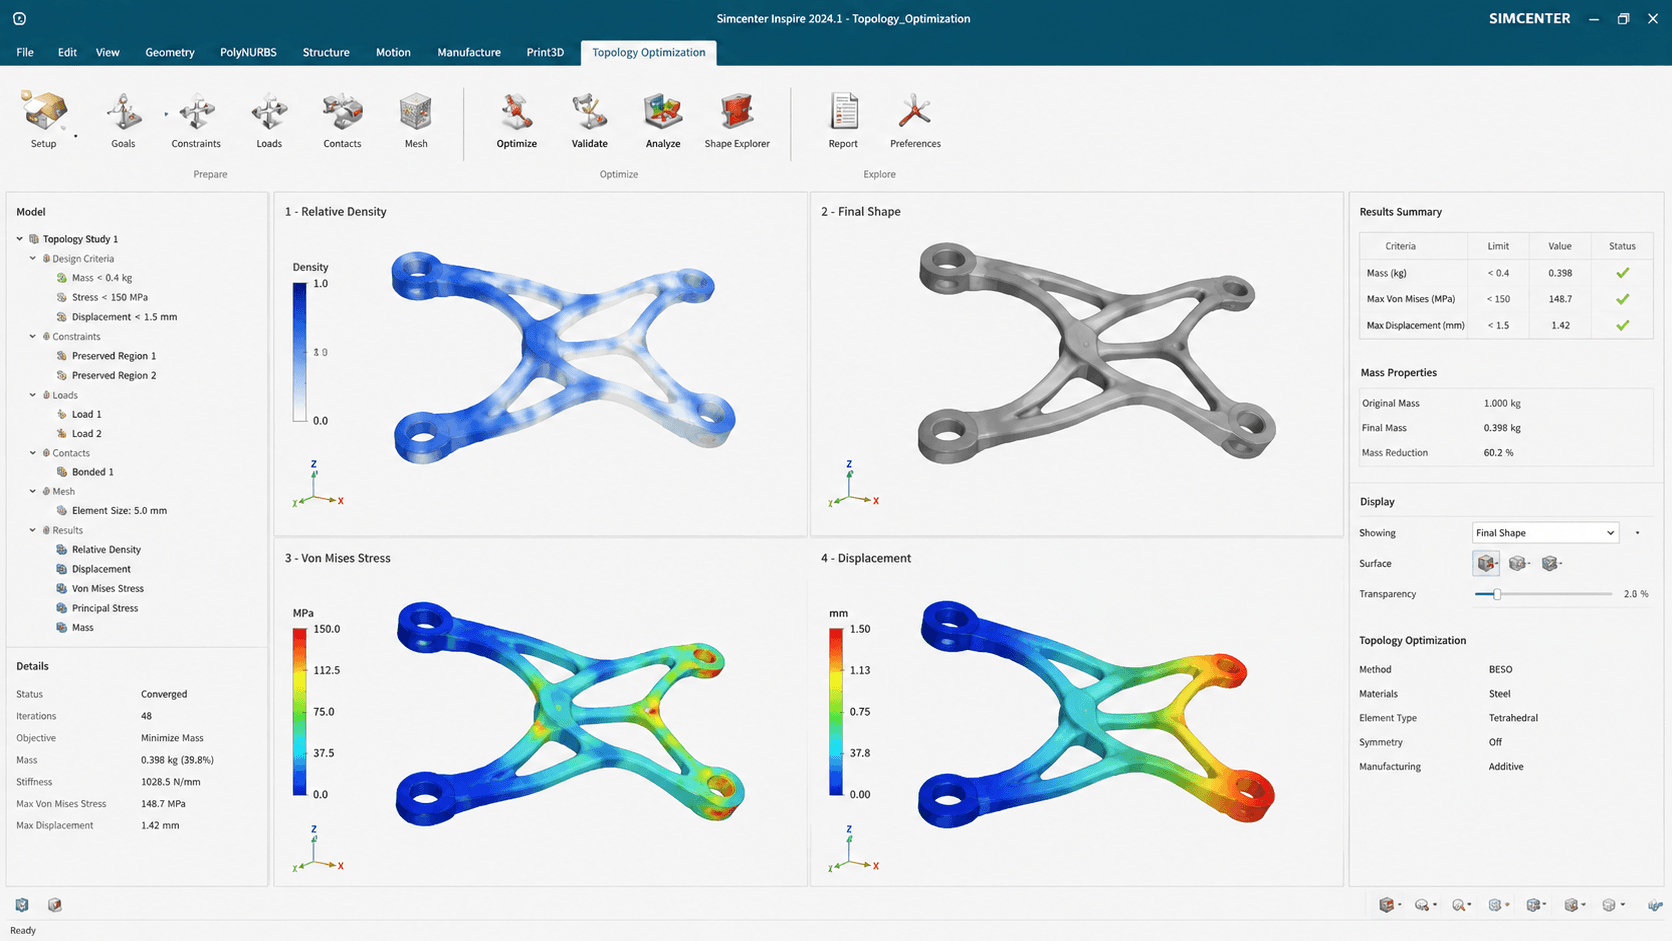Click the Goals ribbon icon
This screenshot has height=941, width=1672.
click(123, 119)
